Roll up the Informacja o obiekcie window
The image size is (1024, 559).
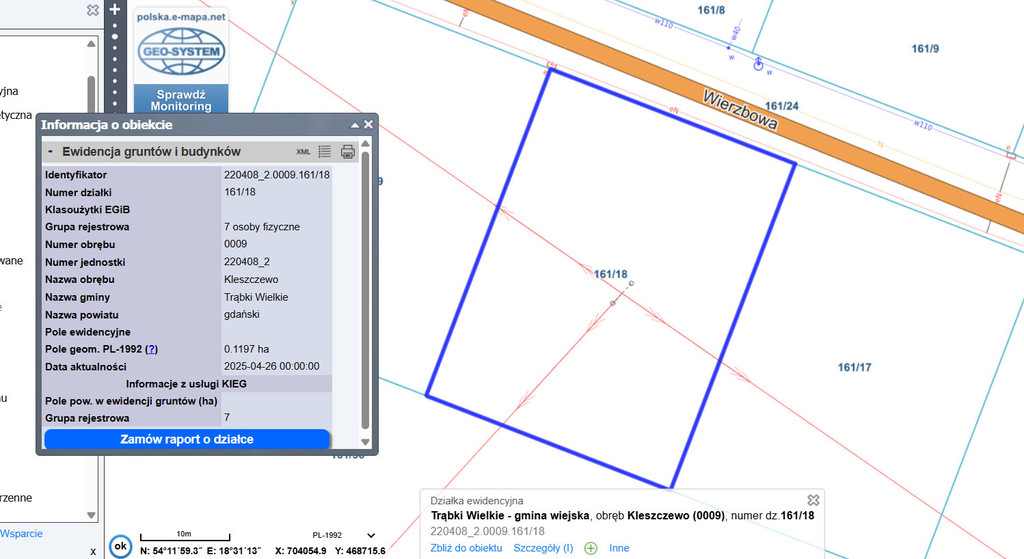[353, 125]
